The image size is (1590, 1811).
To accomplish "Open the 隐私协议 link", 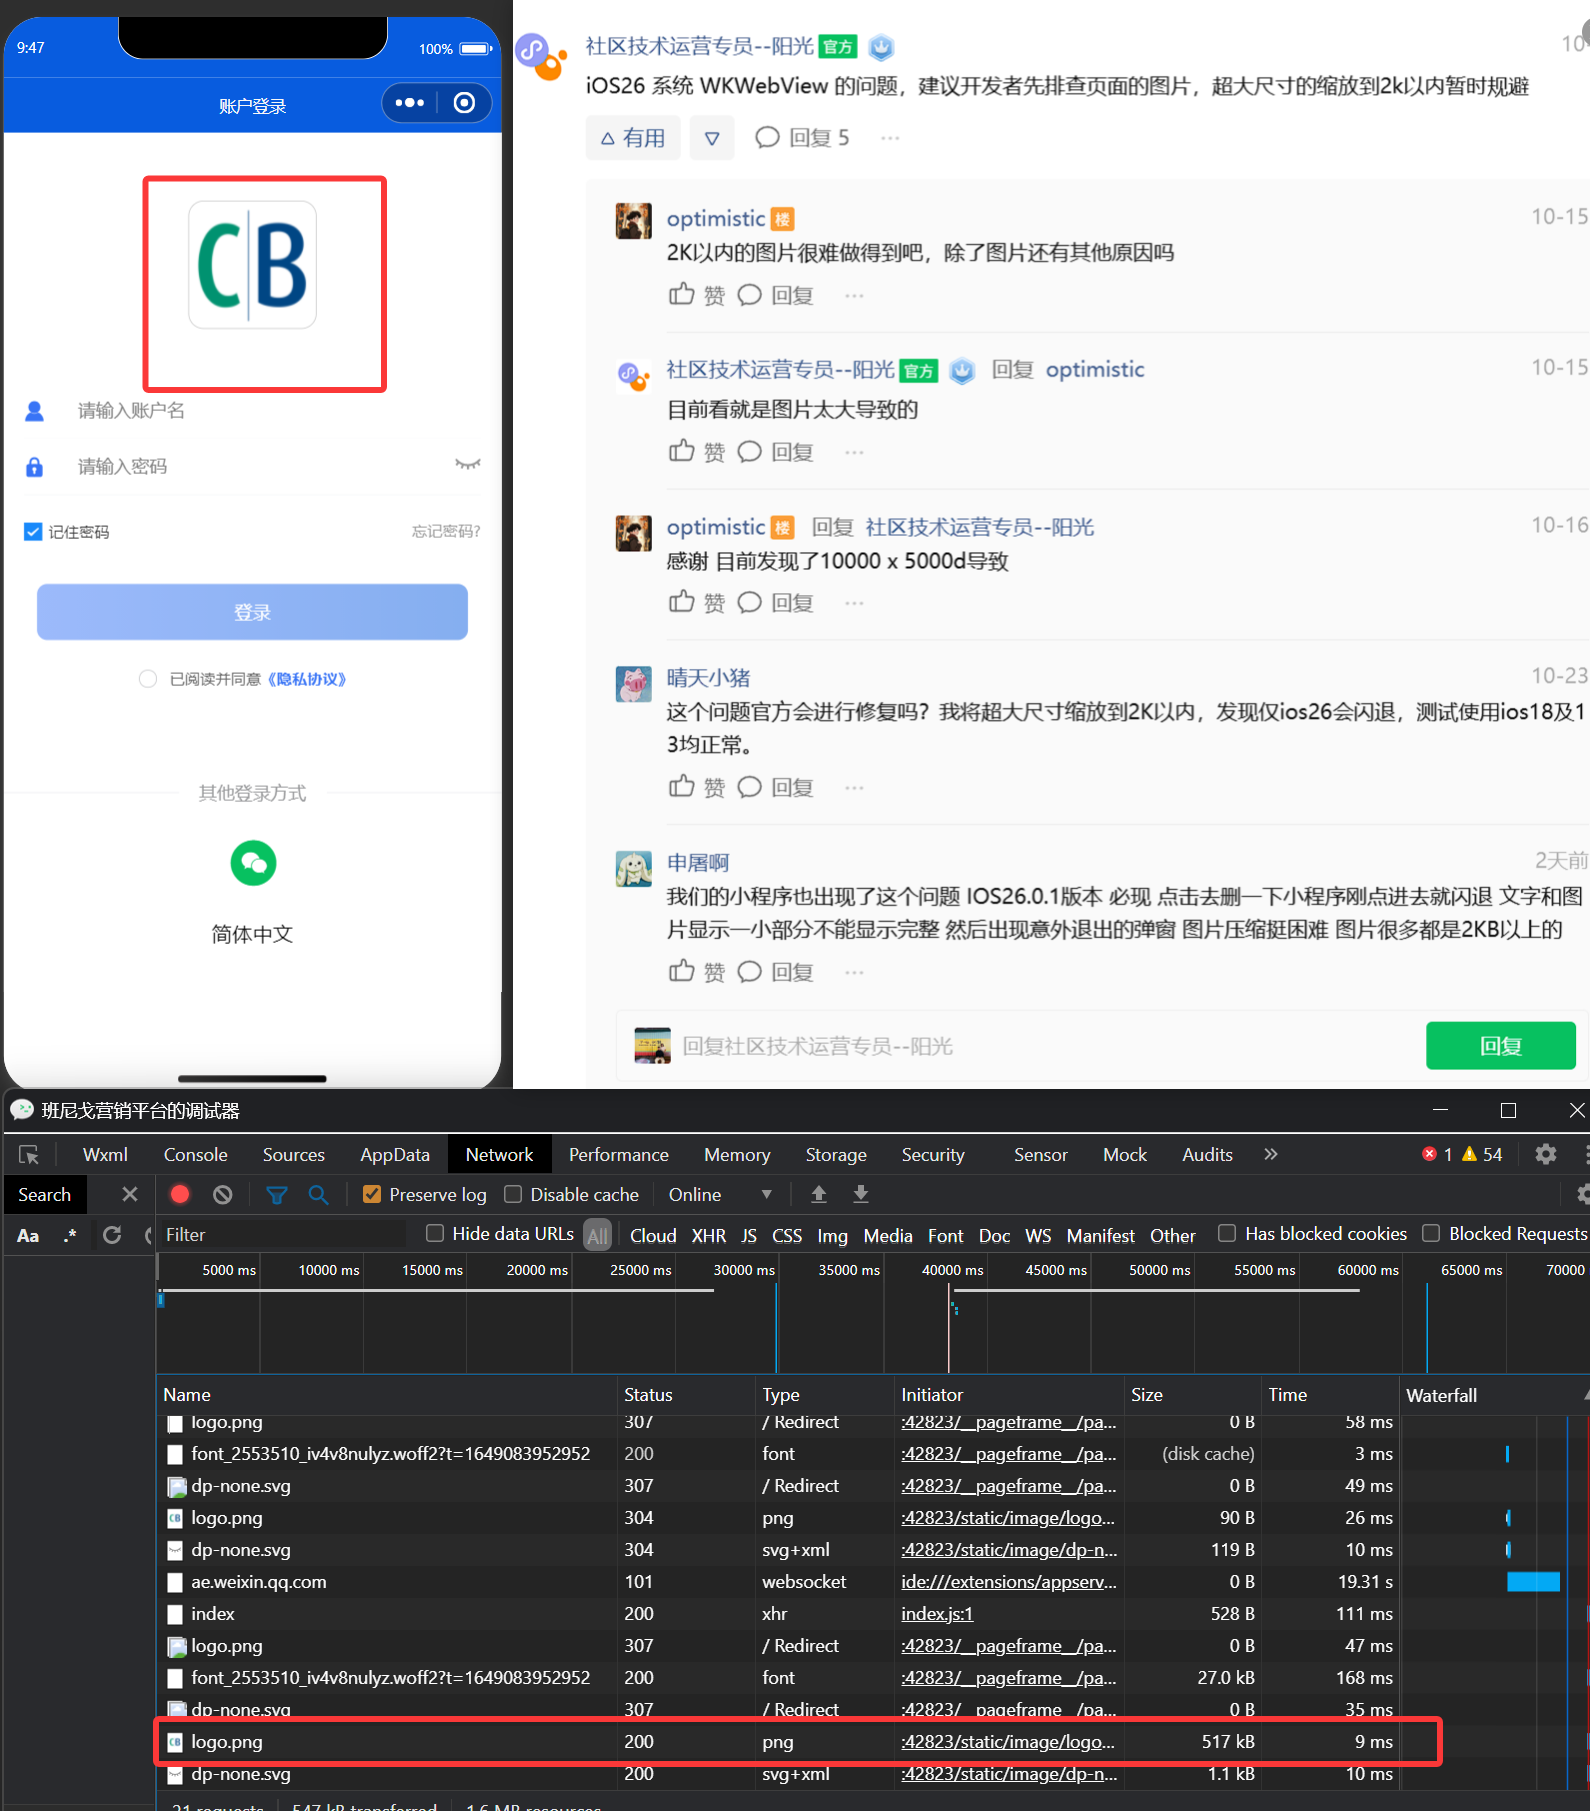I will pyautogui.click(x=307, y=679).
